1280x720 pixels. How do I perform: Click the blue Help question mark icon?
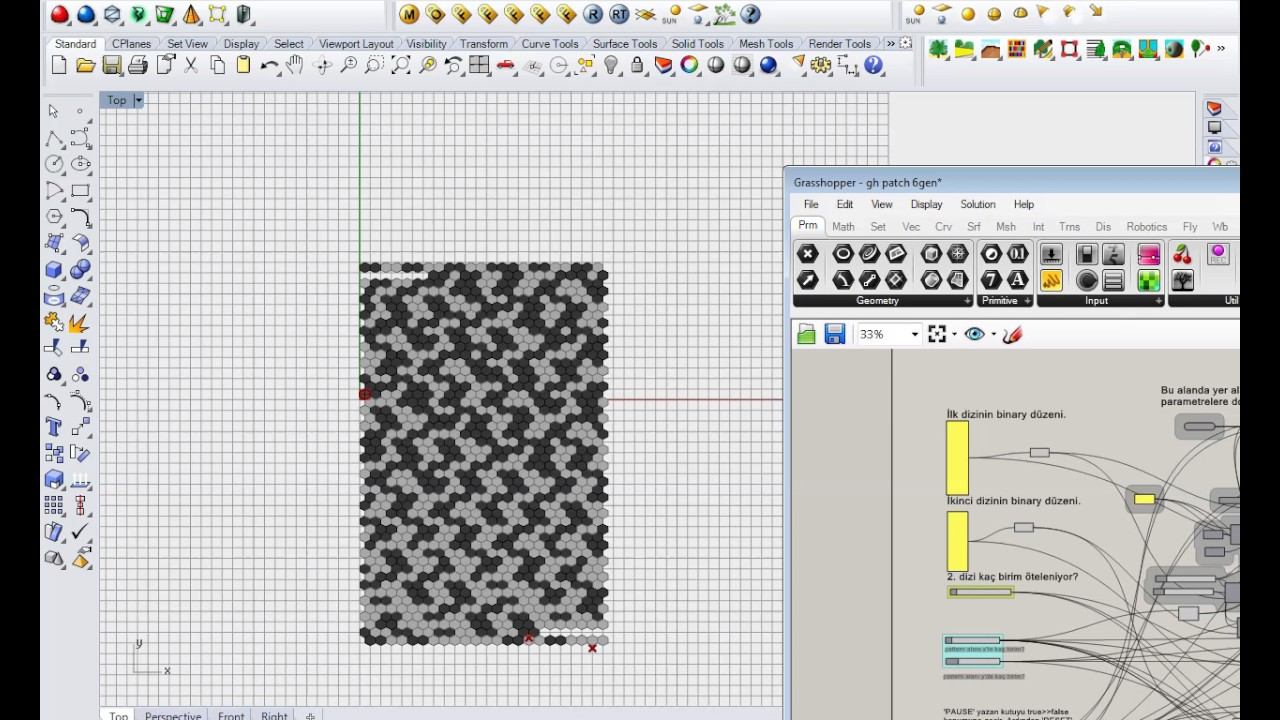(x=874, y=65)
